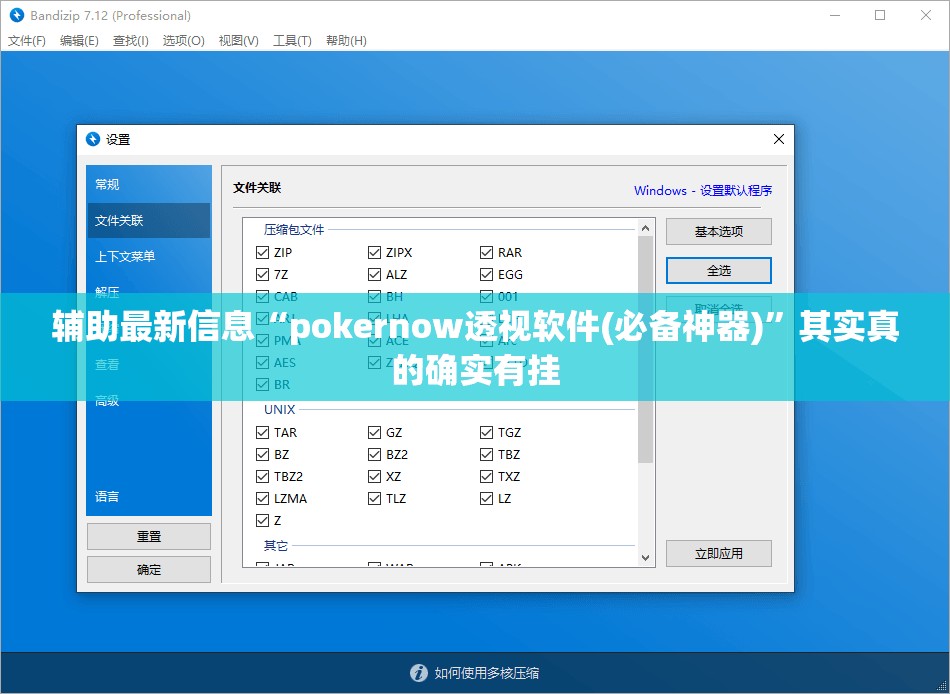The image size is (950, 694).
Task: Select the 常规 settings tab
Action: pyautogui.click(x=148, y=184)
